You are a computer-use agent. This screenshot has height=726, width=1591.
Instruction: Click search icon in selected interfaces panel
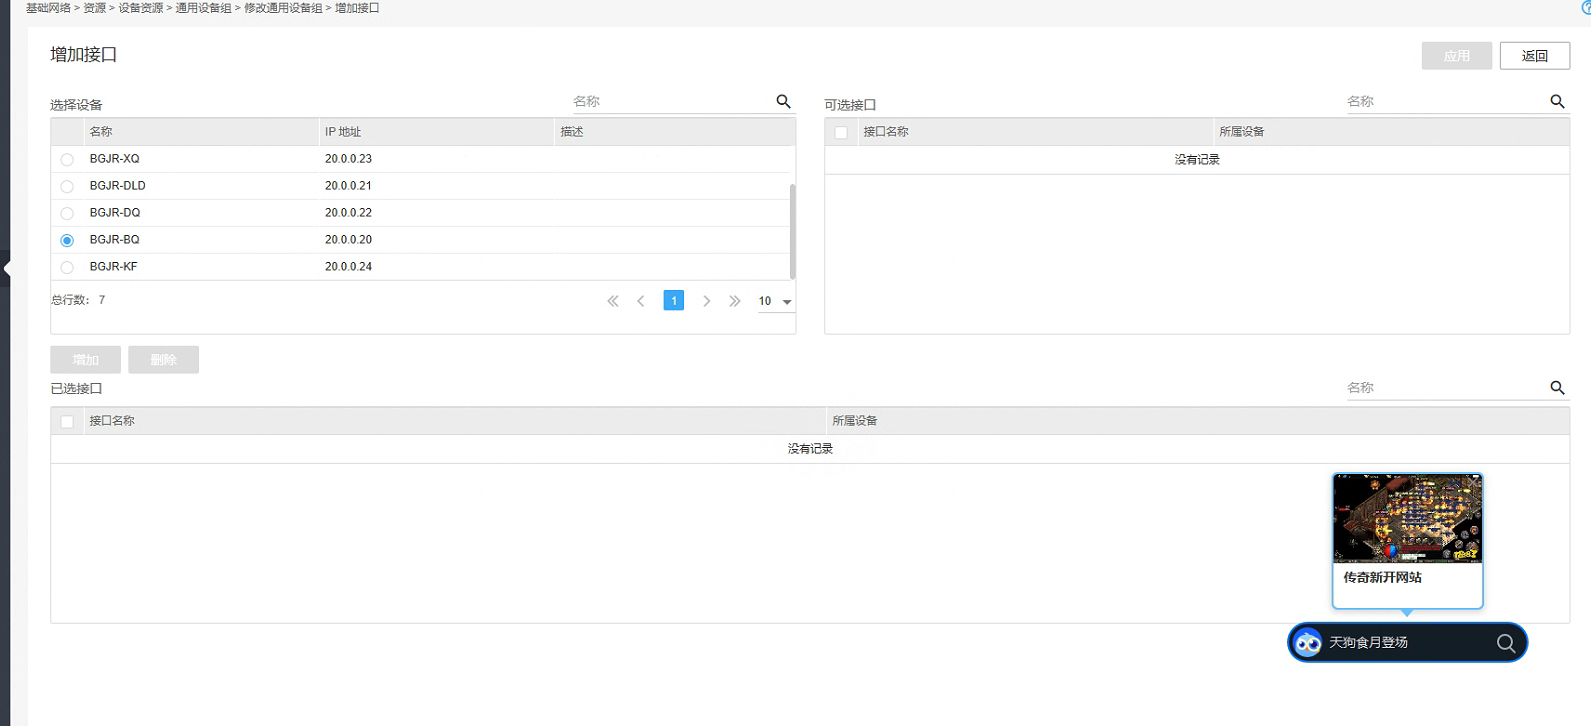[x=1557, y=388]
